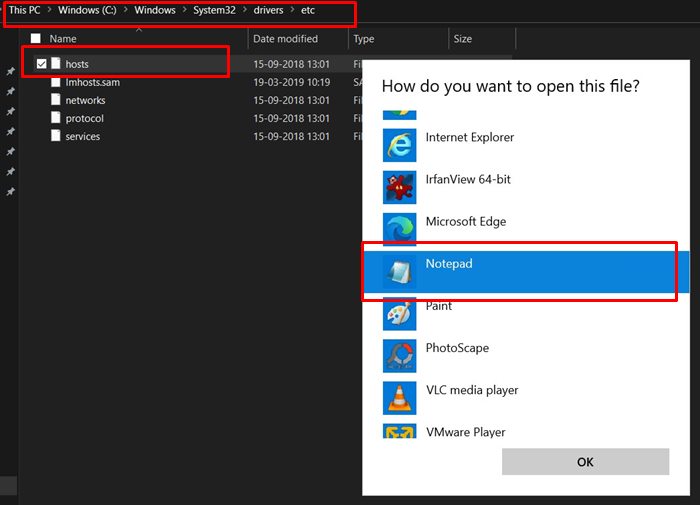This screenshot has width=700, height=505.
Task: Sort by the Type column header
Action: point(364,39)
